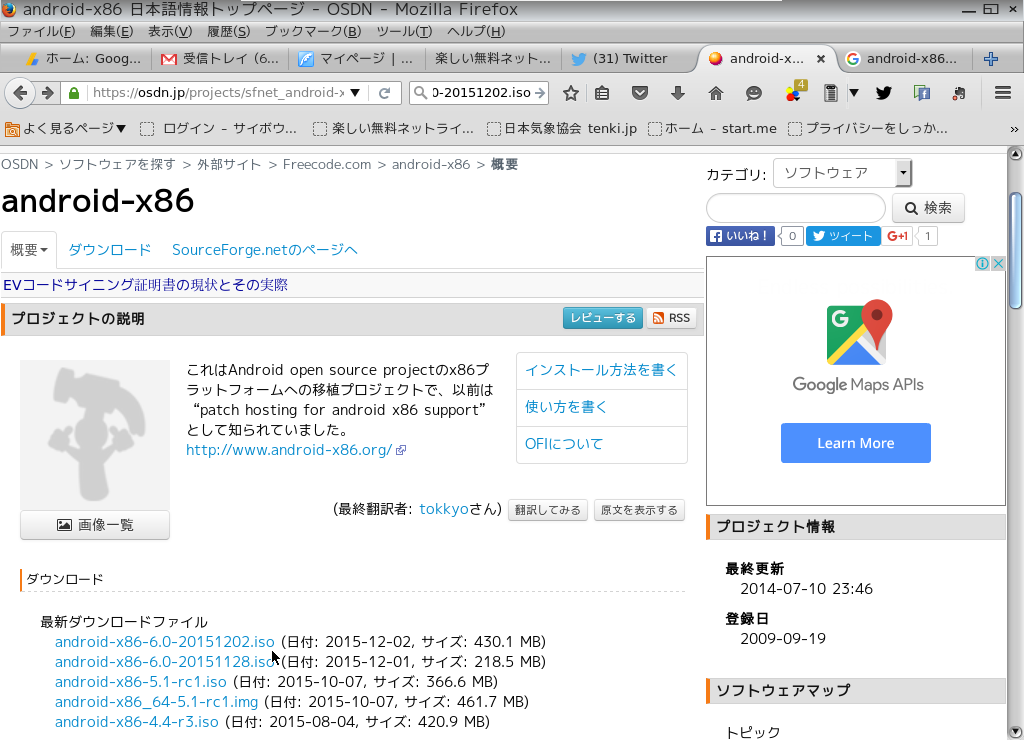
Task: Click the clipboard toolbar icon
Action: [x=830, y=93]
